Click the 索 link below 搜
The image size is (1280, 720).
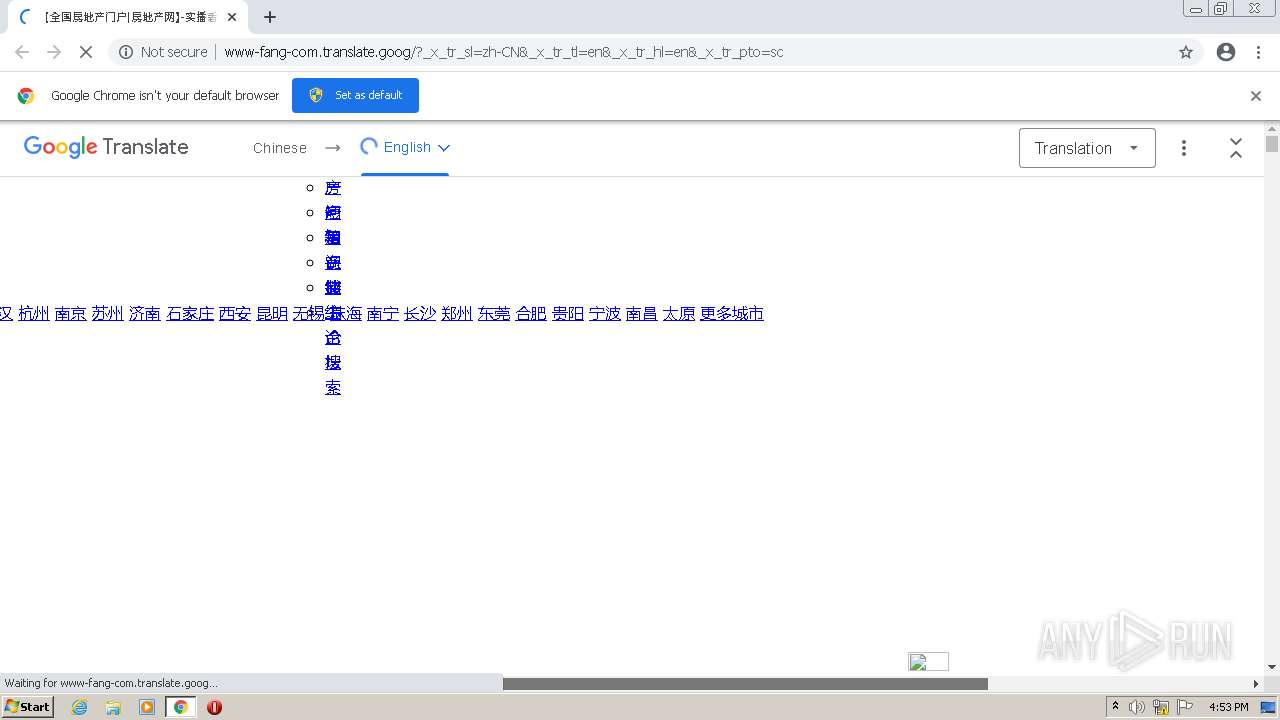[333, 388]
